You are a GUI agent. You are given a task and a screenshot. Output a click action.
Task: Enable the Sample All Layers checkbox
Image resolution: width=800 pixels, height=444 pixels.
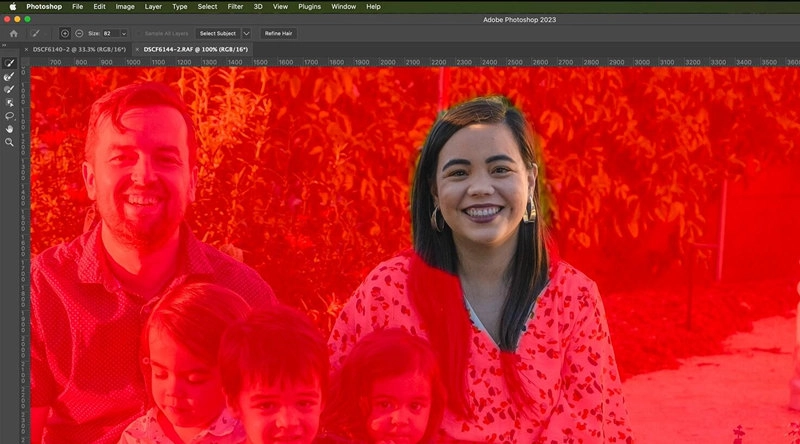pos(139,33)
